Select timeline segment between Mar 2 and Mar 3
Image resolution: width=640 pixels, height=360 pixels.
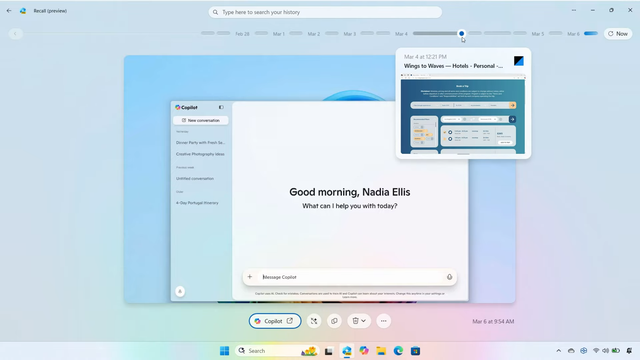332,33
